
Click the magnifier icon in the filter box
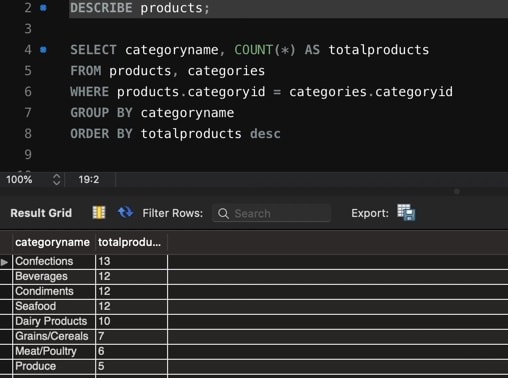click(223, 213)
